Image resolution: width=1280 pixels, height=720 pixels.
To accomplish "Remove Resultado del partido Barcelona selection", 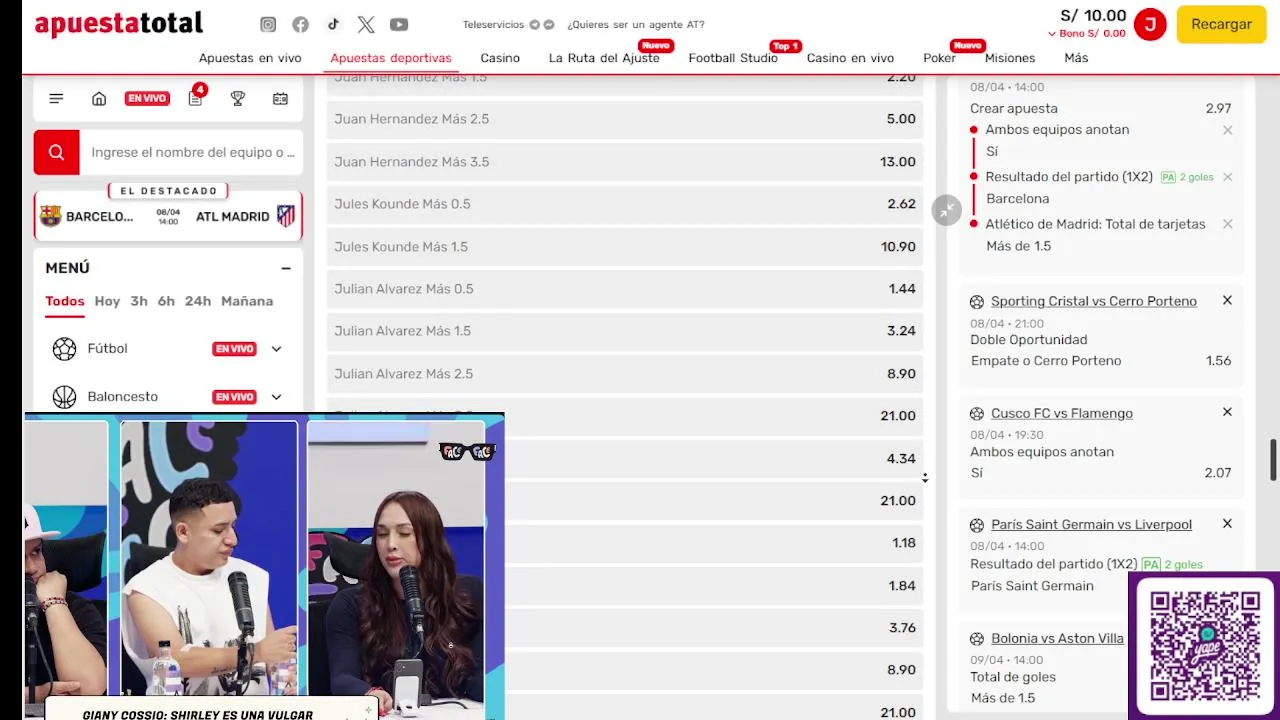I will (x=1227, y=177).
